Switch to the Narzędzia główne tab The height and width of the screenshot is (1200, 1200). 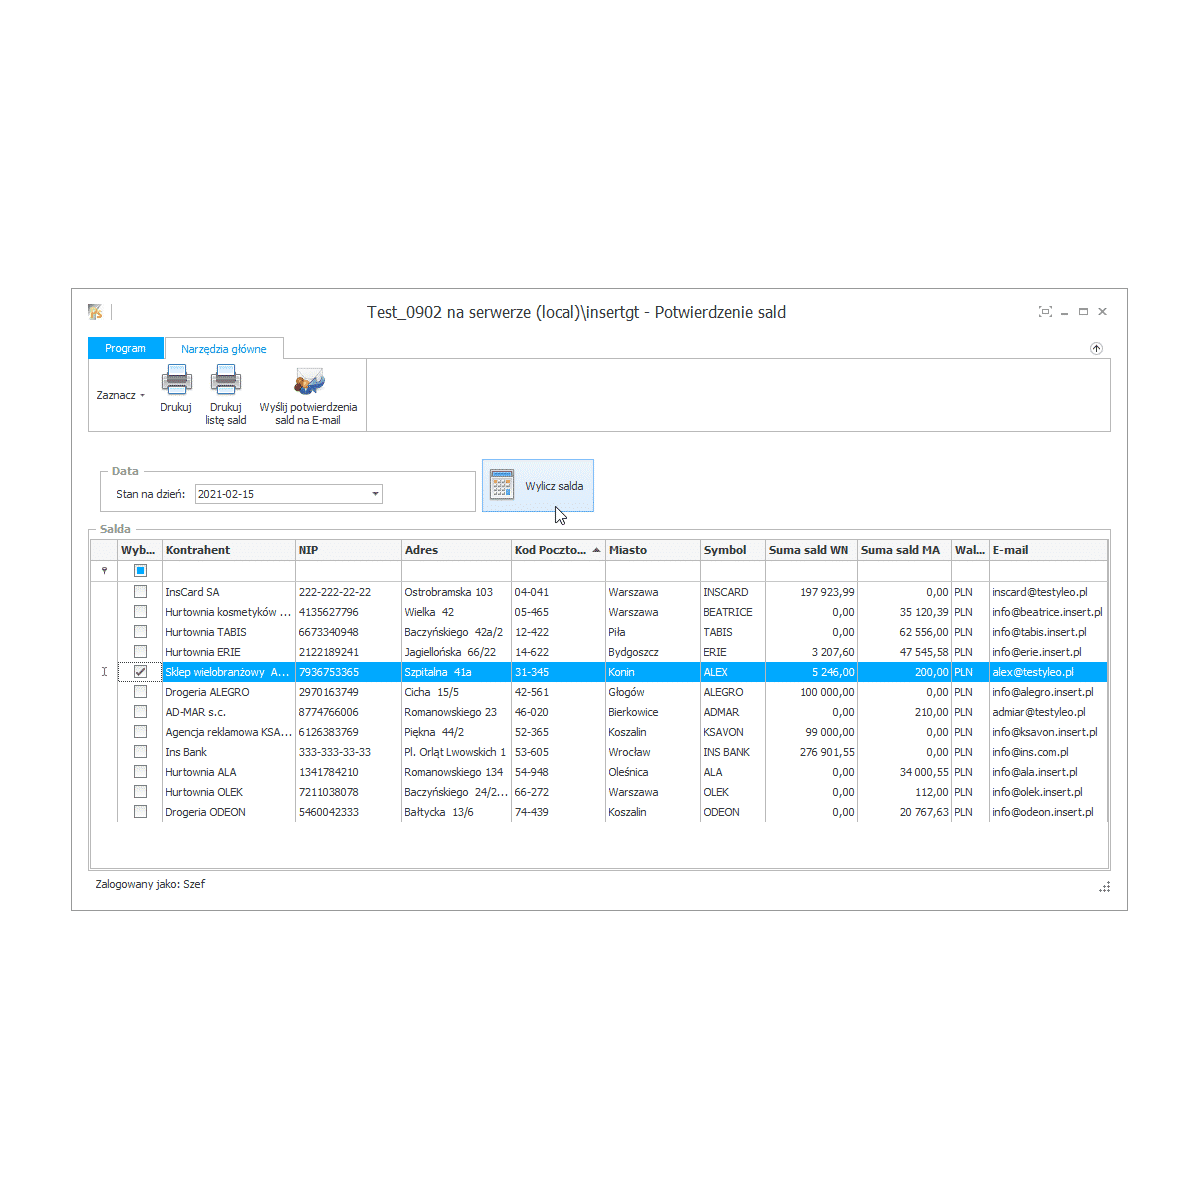point(224,349)
